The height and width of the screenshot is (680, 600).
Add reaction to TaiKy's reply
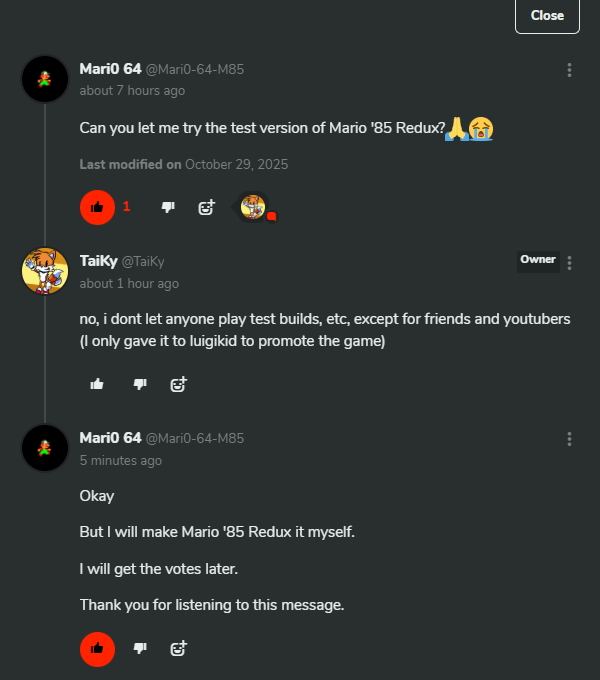point(179,383)
